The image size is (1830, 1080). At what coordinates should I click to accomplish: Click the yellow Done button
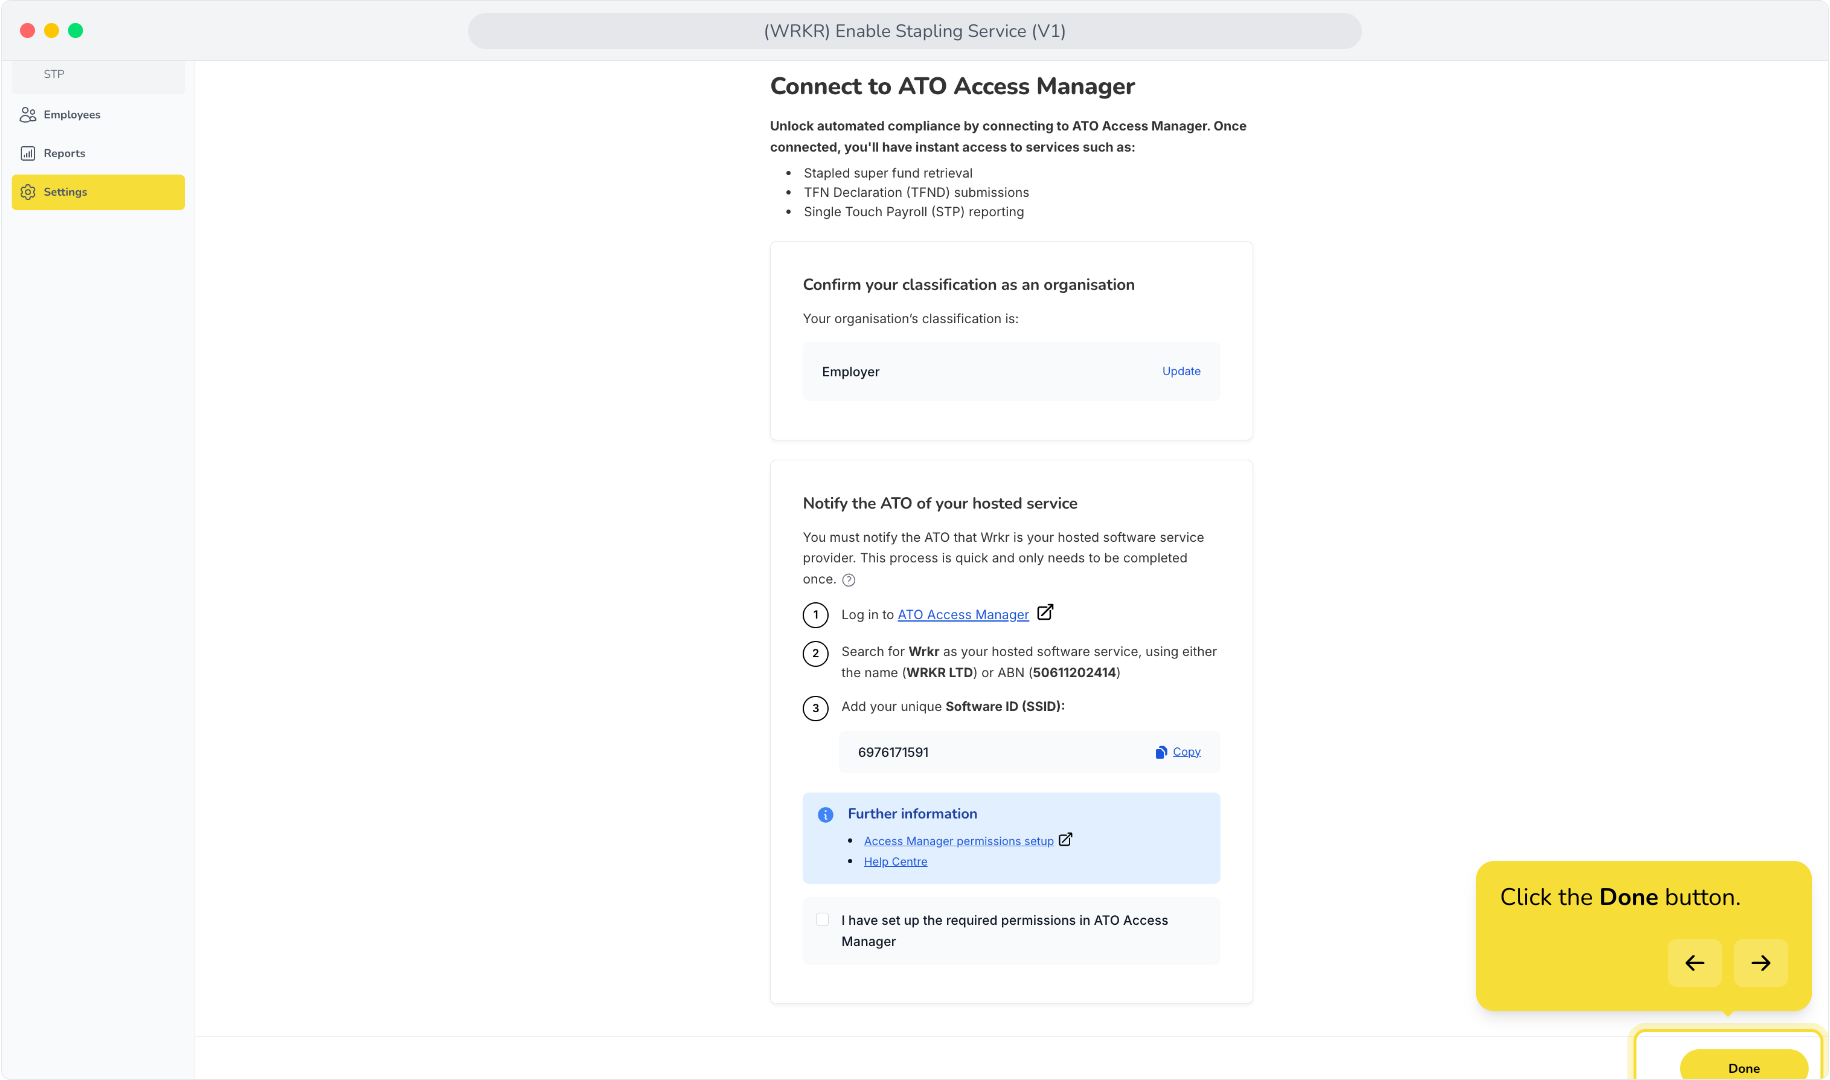(1744, 1065)
